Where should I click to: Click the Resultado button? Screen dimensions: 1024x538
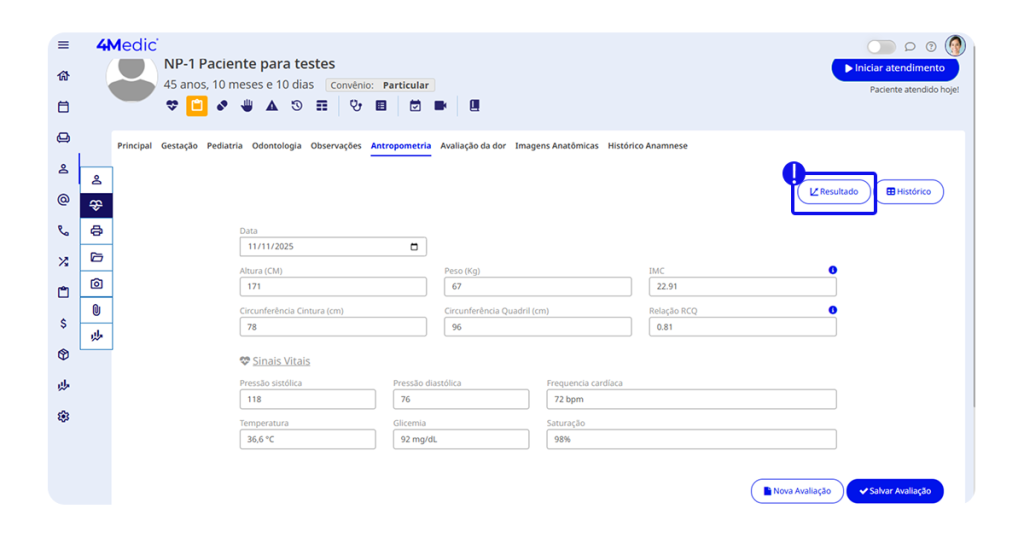pyautogui.click(x=834, y=191)
